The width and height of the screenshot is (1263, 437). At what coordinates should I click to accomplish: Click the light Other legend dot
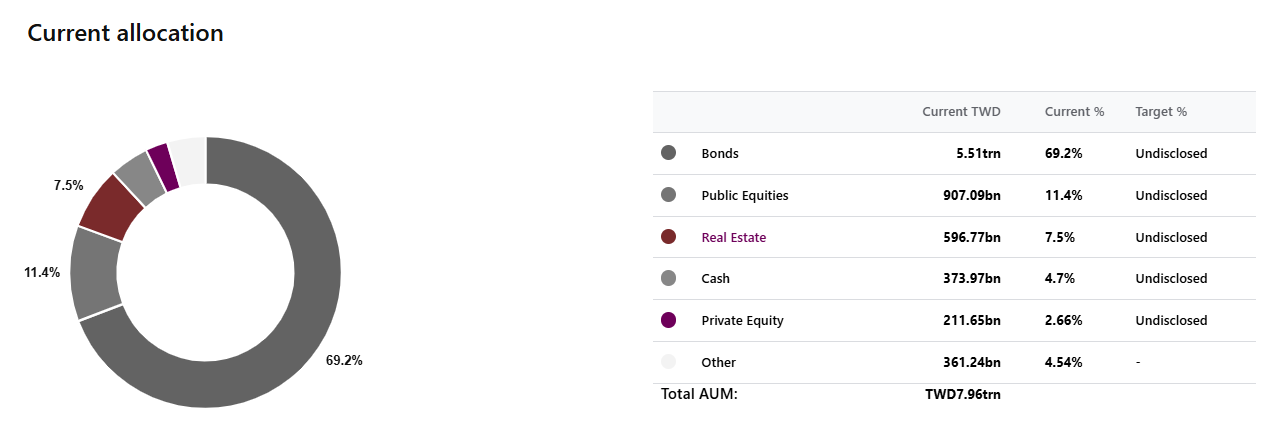[669, 362]
